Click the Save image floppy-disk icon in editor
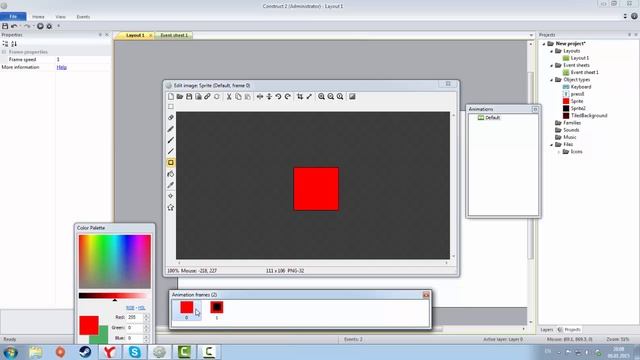Image resolution: width=640 pixels, height=360 pixels. tap(189, 97)
